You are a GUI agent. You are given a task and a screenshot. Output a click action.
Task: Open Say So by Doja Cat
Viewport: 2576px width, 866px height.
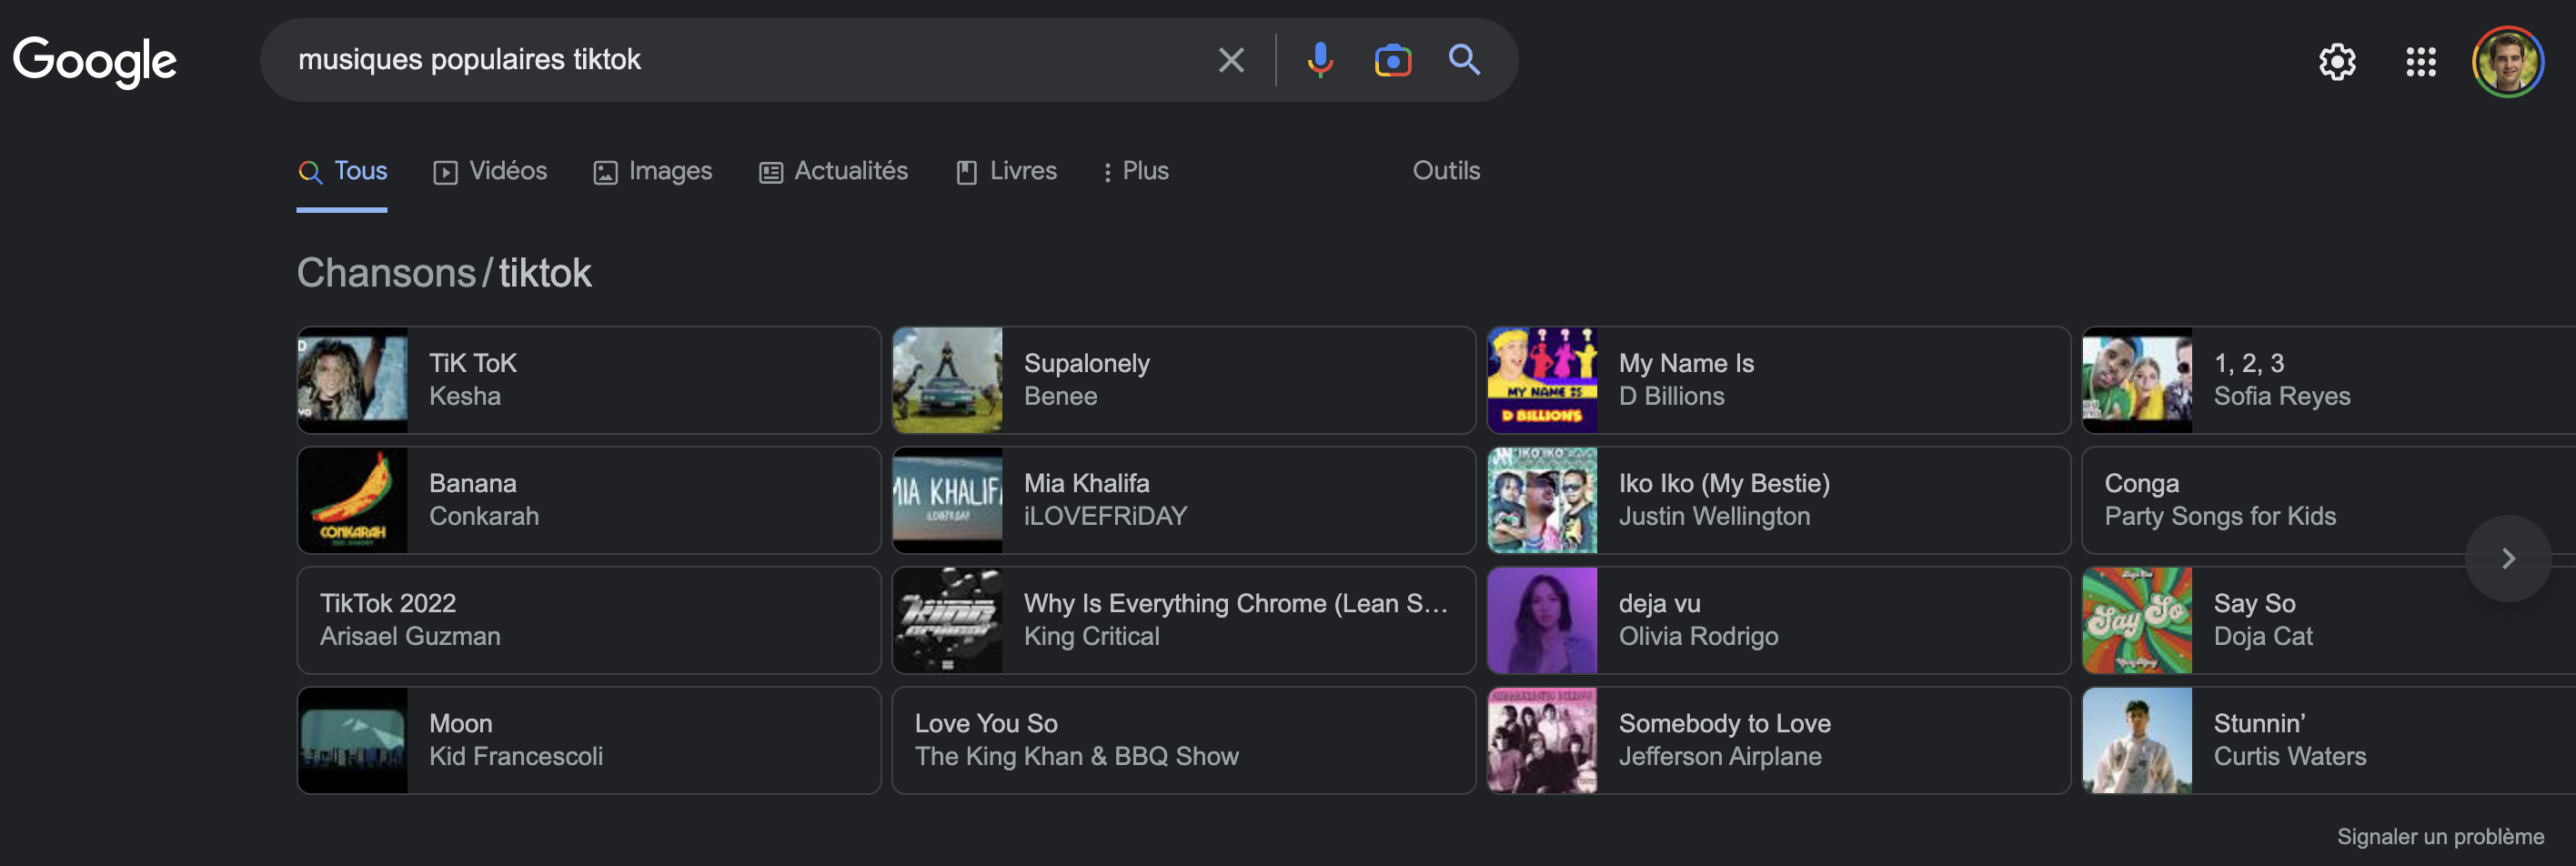(x=2300, y=620)
